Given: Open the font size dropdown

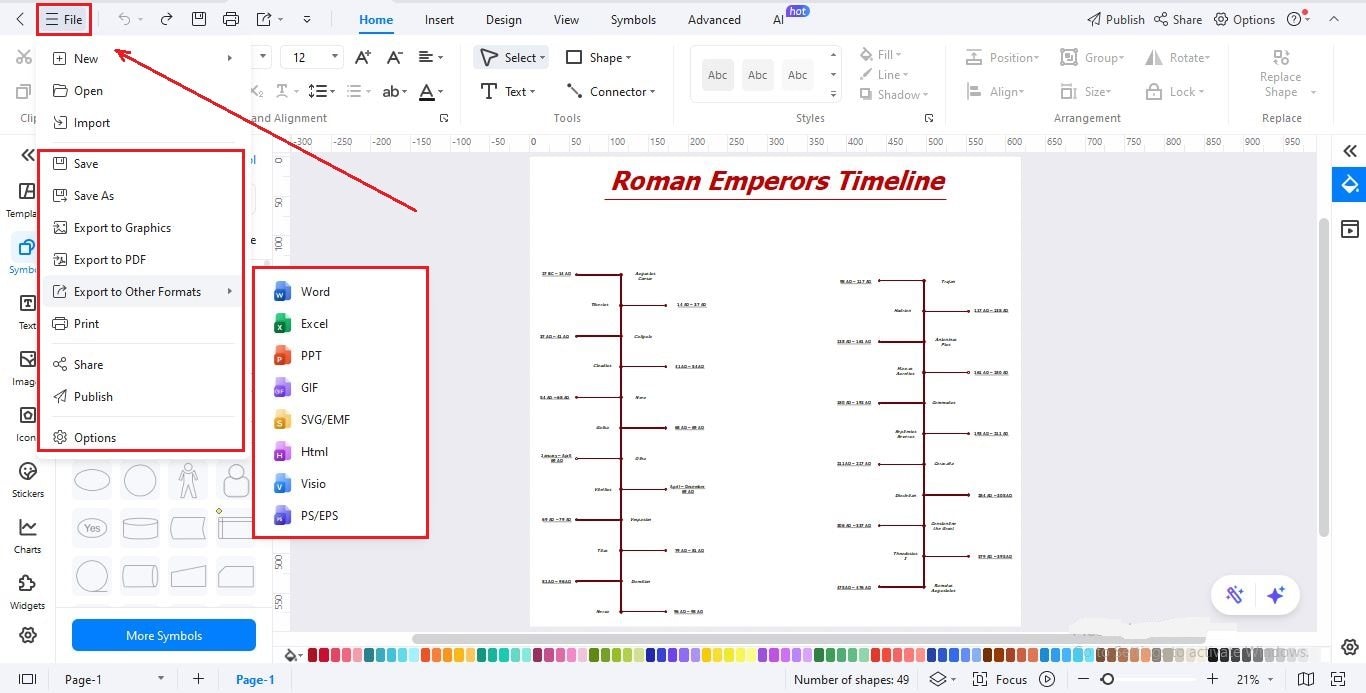Looking at the screenshot, I should 333,56.
